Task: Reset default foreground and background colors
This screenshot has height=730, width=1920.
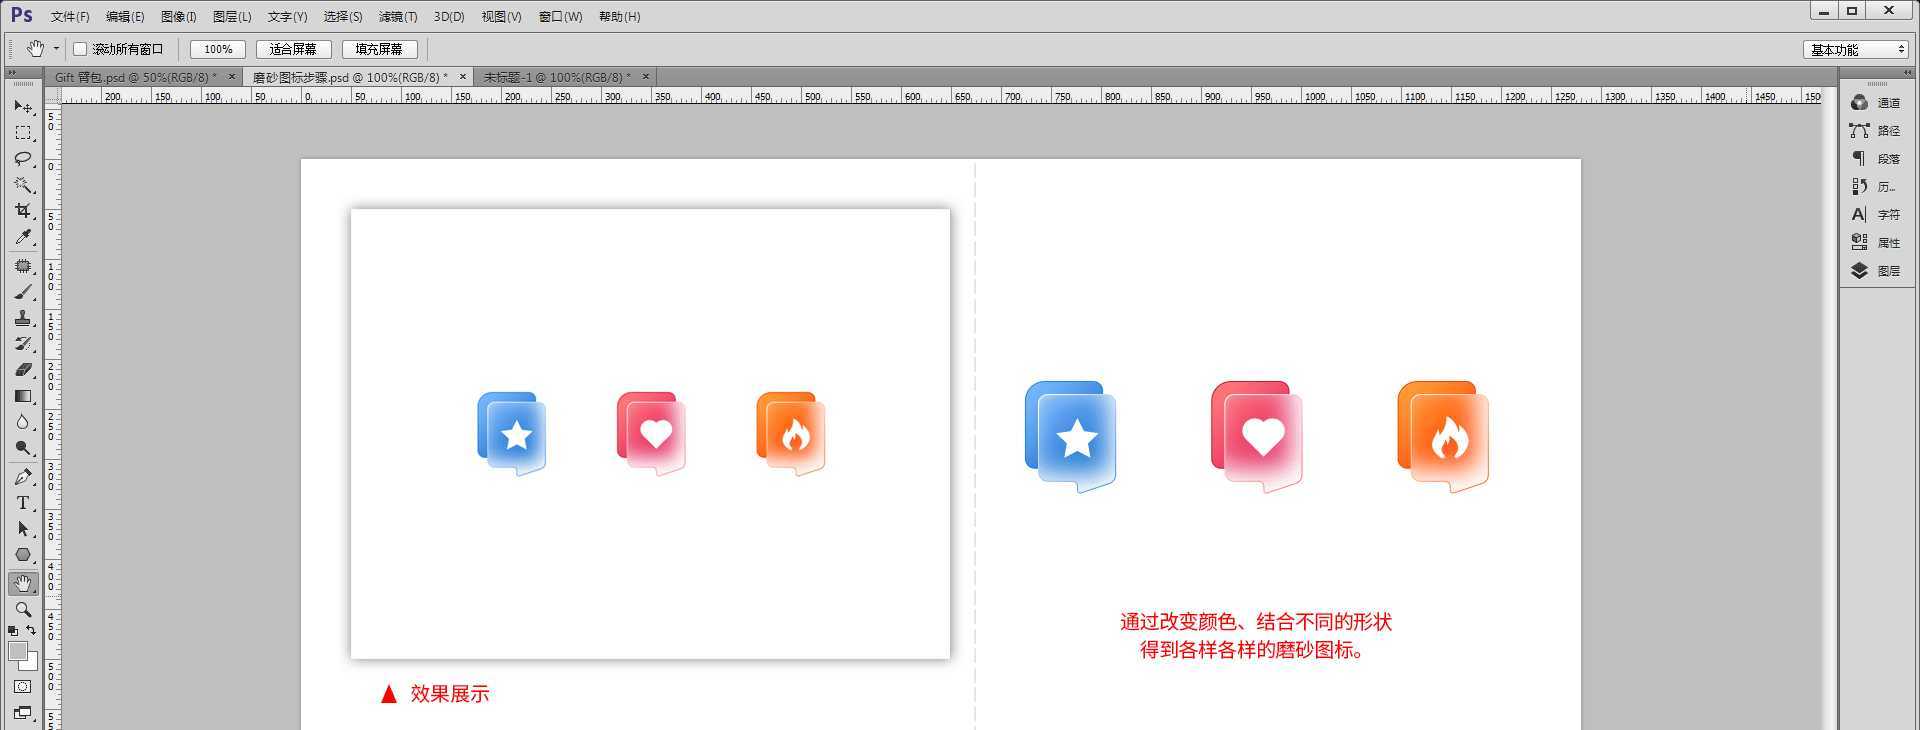Action: point(13,631)
